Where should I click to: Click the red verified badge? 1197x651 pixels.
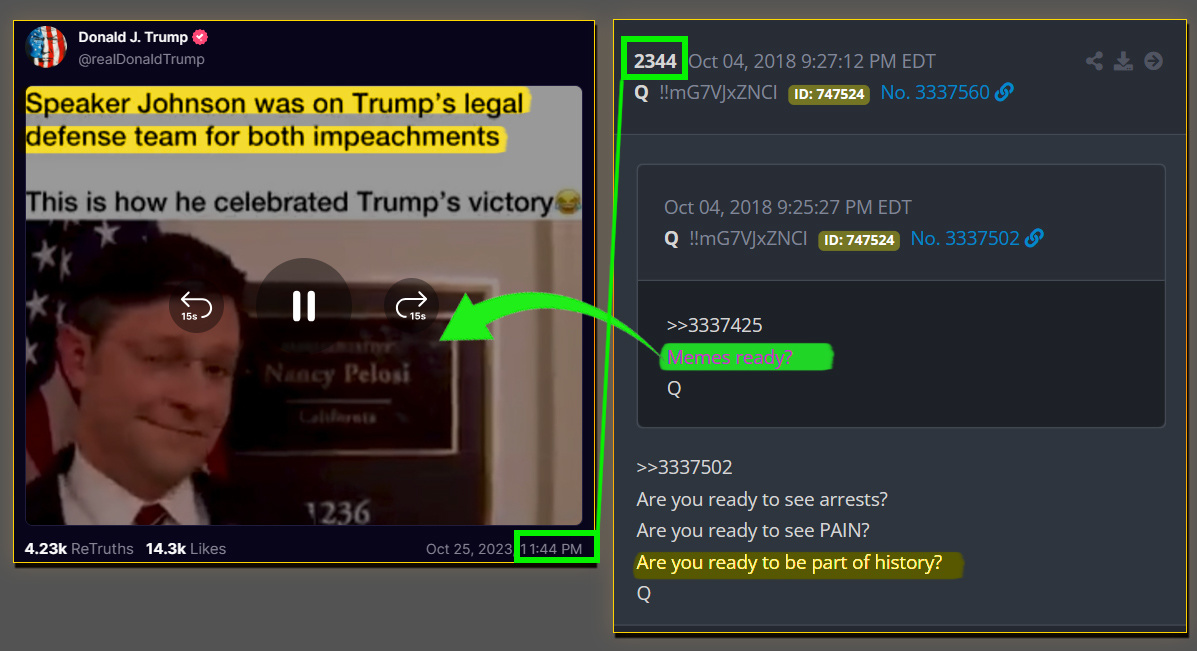coord(200,37)
